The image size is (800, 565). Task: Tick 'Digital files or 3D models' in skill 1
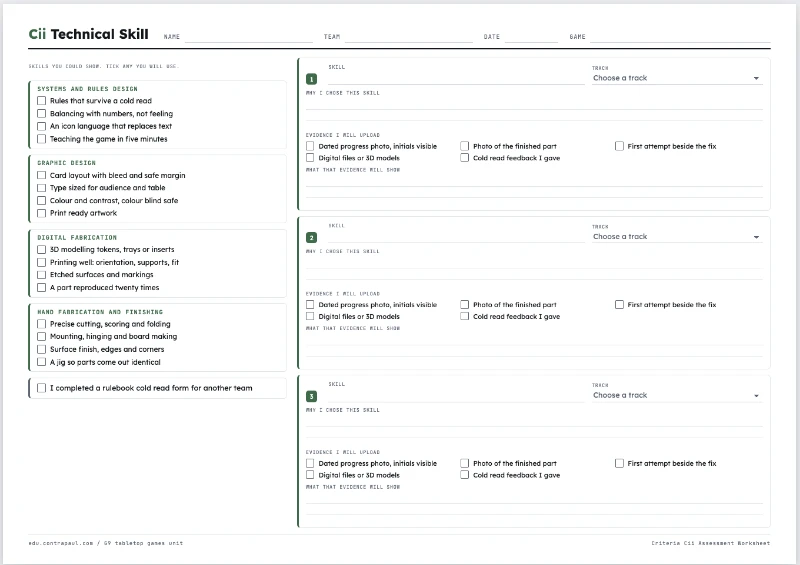(x=310, y=158)
